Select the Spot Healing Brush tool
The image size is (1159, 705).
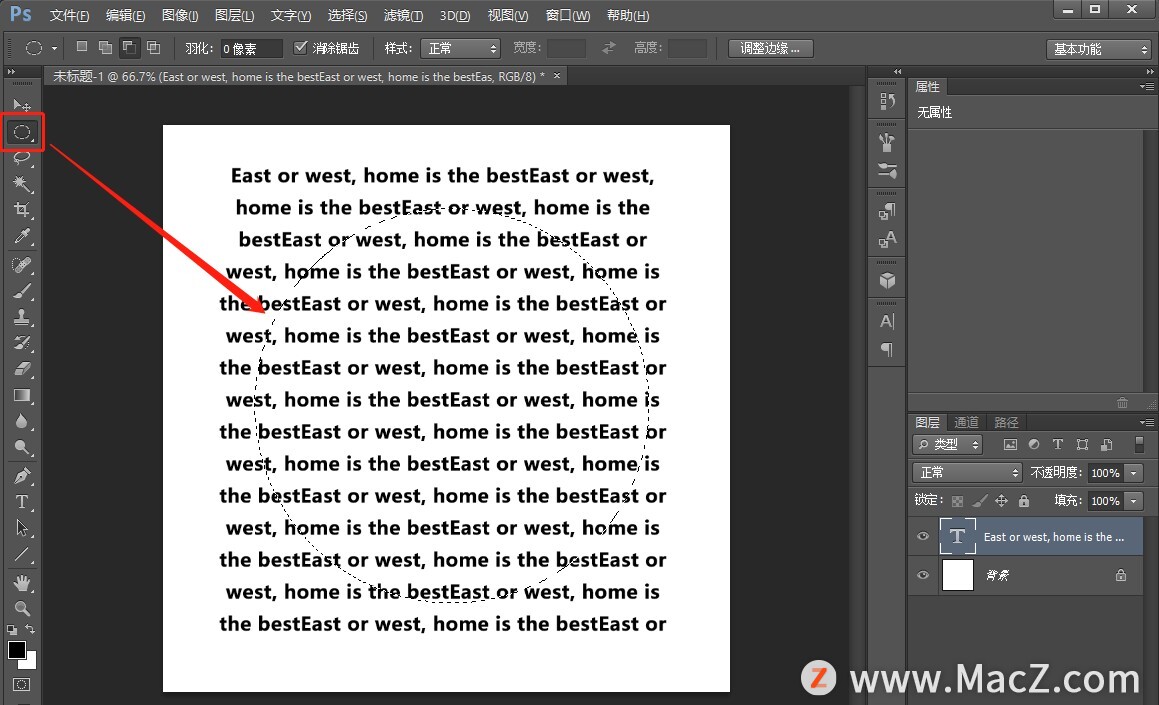[21, 265]
